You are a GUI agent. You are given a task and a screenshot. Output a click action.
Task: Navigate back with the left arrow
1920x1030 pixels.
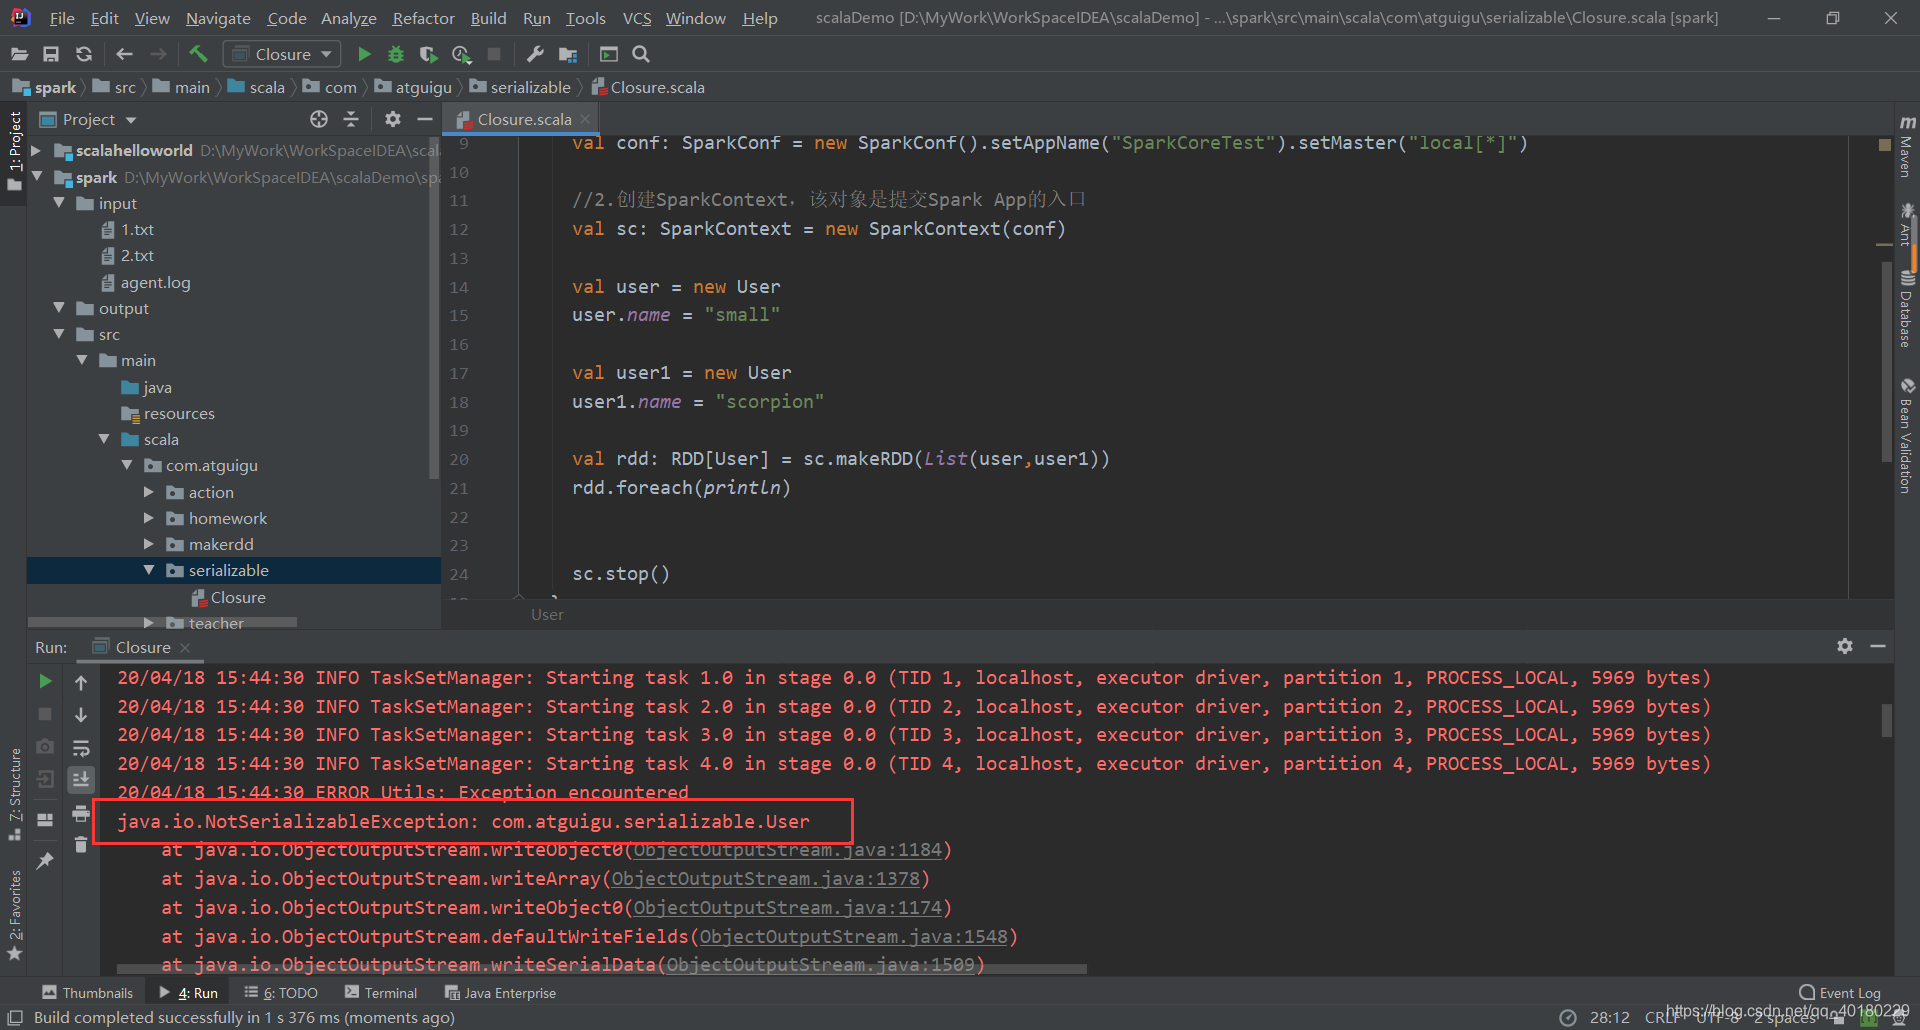click(124, 54)
